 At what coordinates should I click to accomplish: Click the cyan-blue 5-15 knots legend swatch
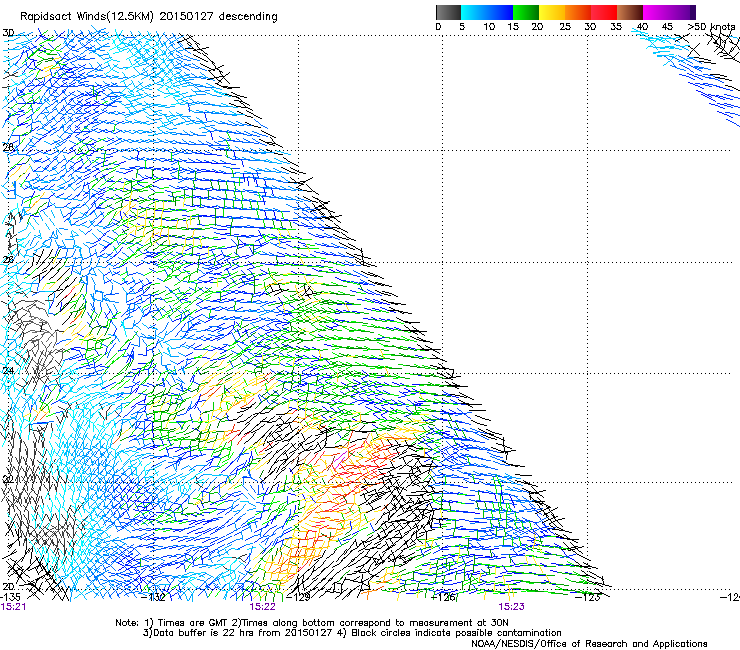487,12
